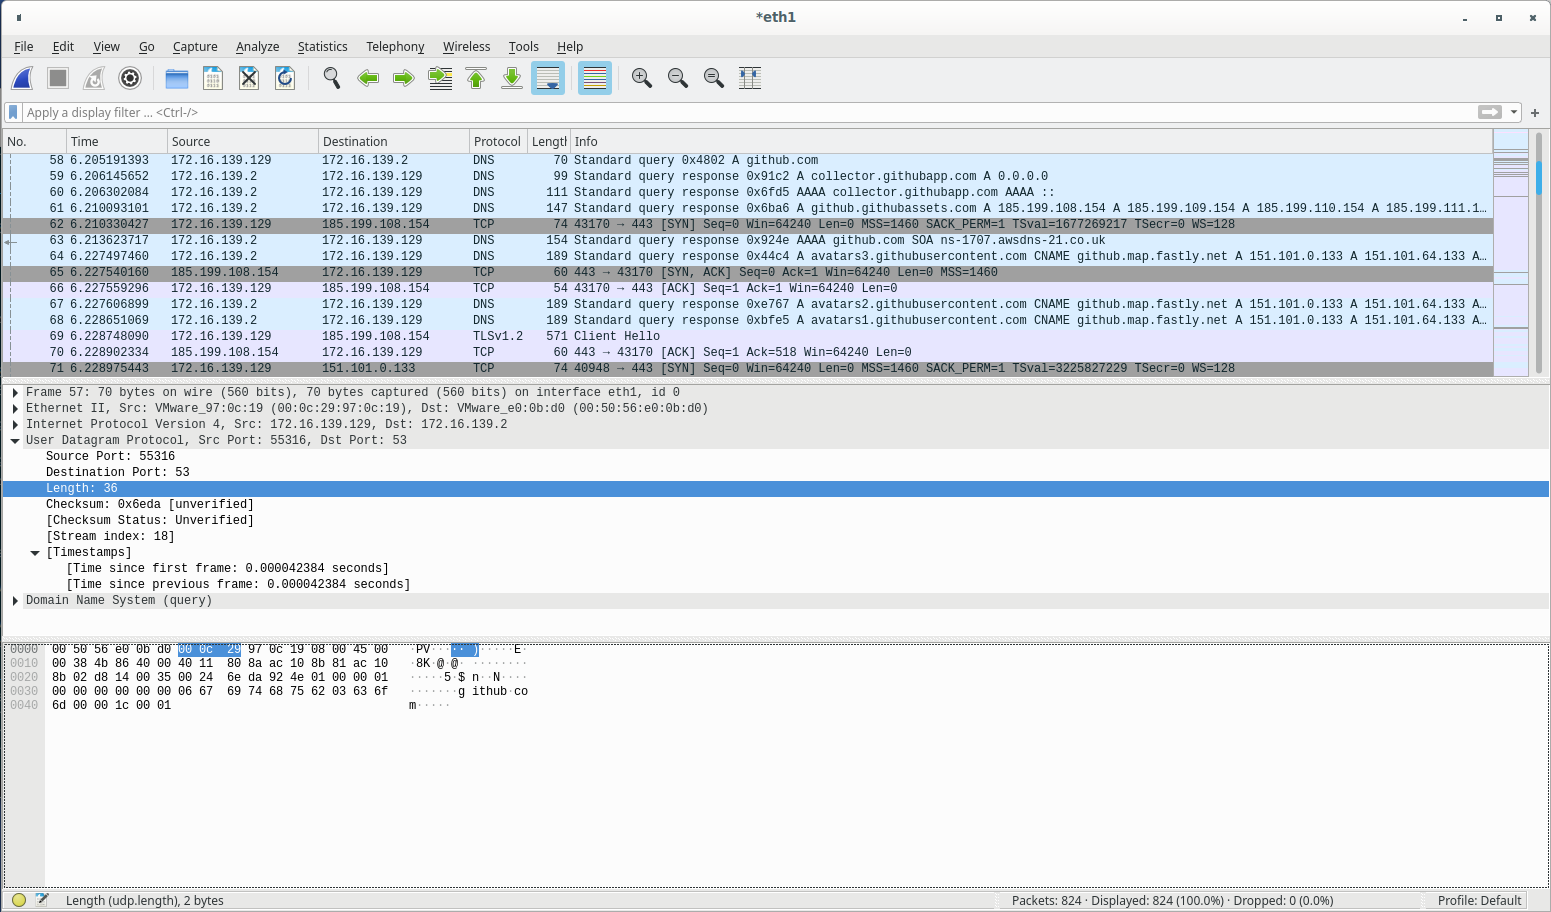Click Profile: Default in status bar

(x=1479, y=900)
